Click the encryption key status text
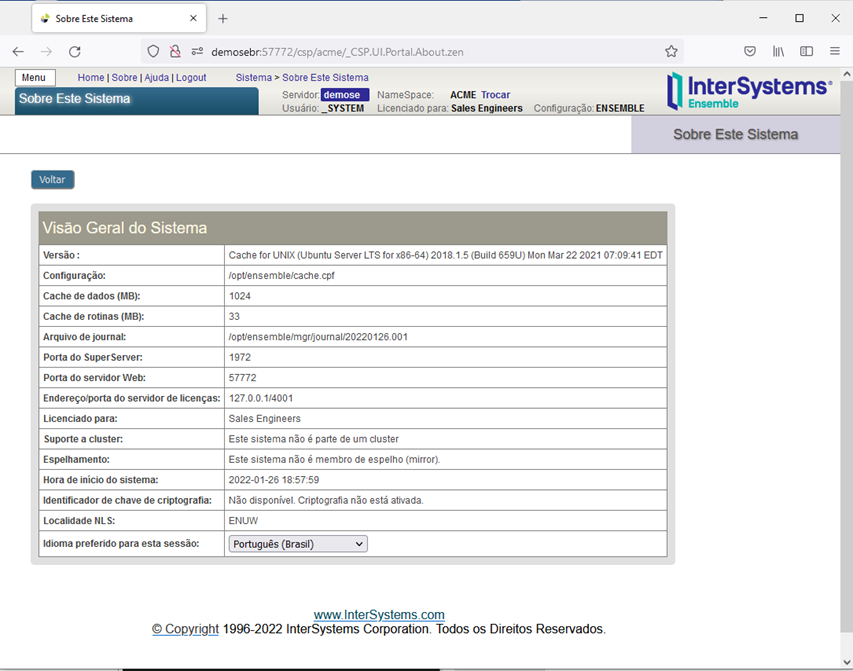This screenshot has width=853, height=671. coord(326,500)
